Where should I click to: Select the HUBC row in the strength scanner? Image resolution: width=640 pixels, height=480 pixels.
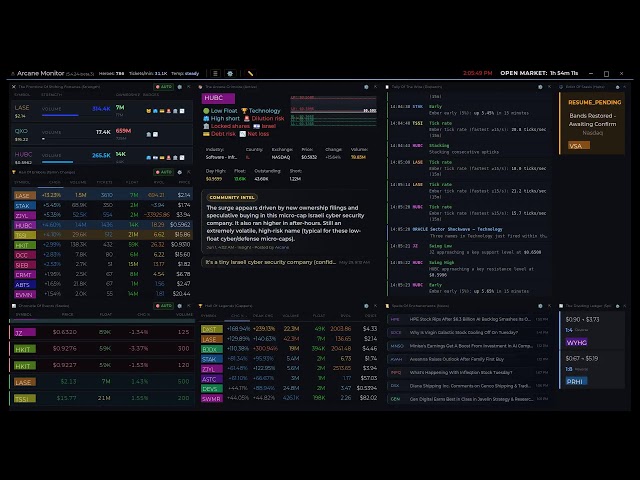[102, 156]
